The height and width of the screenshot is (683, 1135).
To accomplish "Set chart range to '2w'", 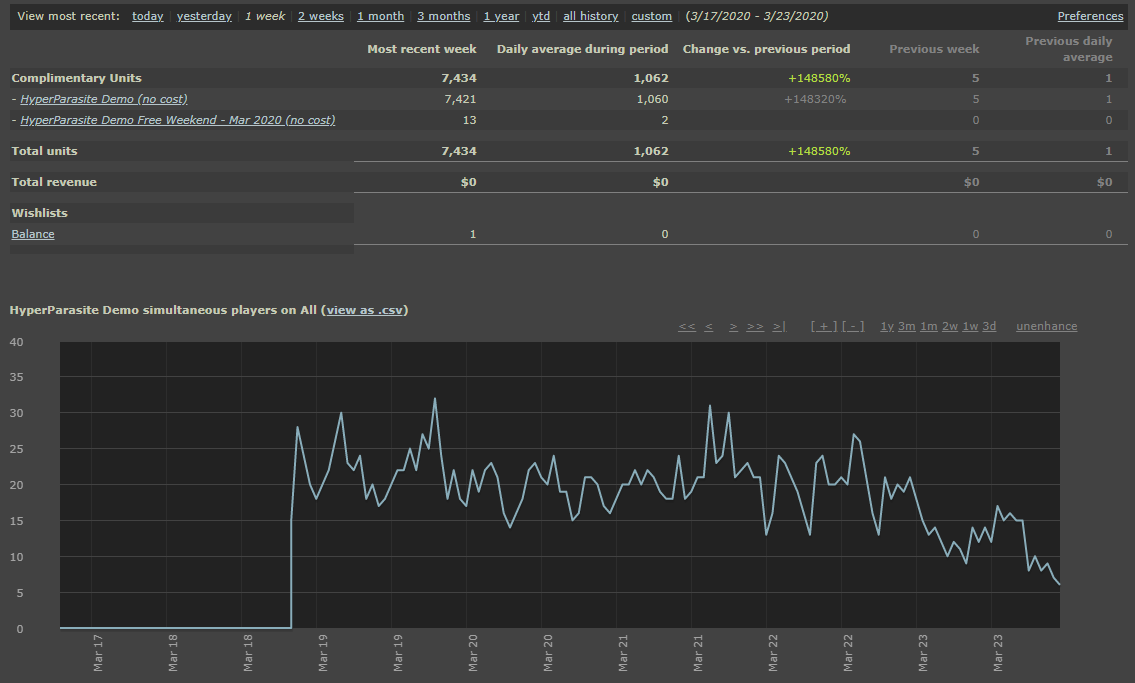I will coord(950,326).
